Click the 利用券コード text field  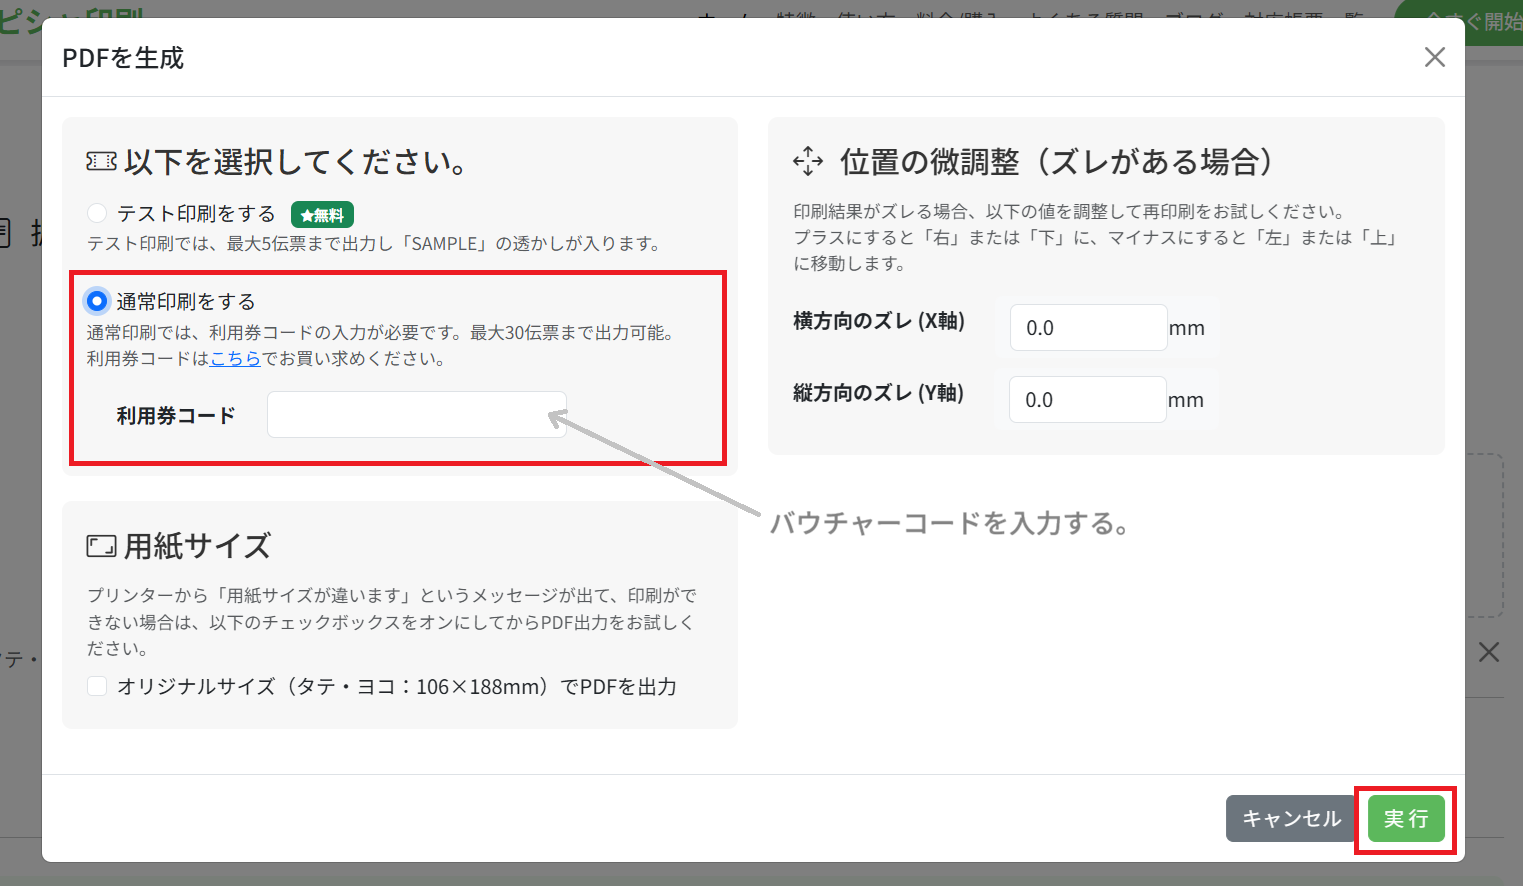416,415
